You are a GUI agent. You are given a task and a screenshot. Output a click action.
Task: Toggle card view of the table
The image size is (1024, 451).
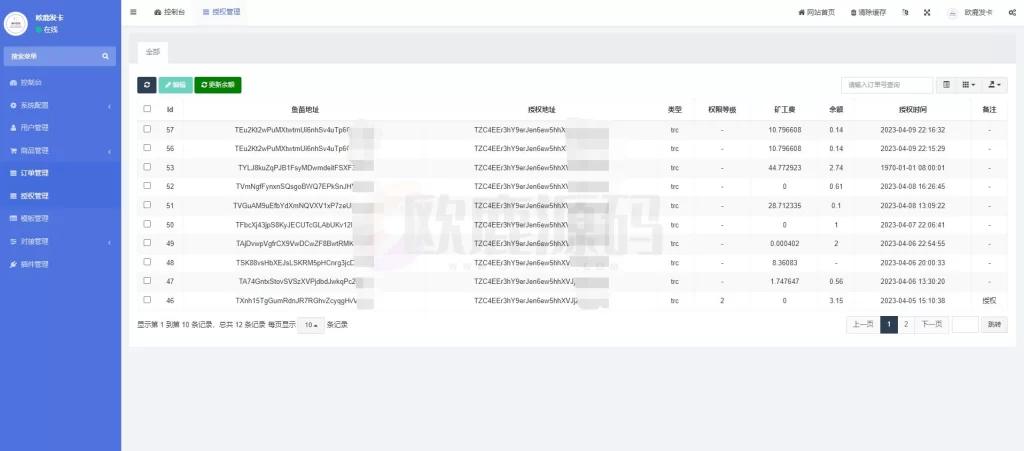[946, 85]
